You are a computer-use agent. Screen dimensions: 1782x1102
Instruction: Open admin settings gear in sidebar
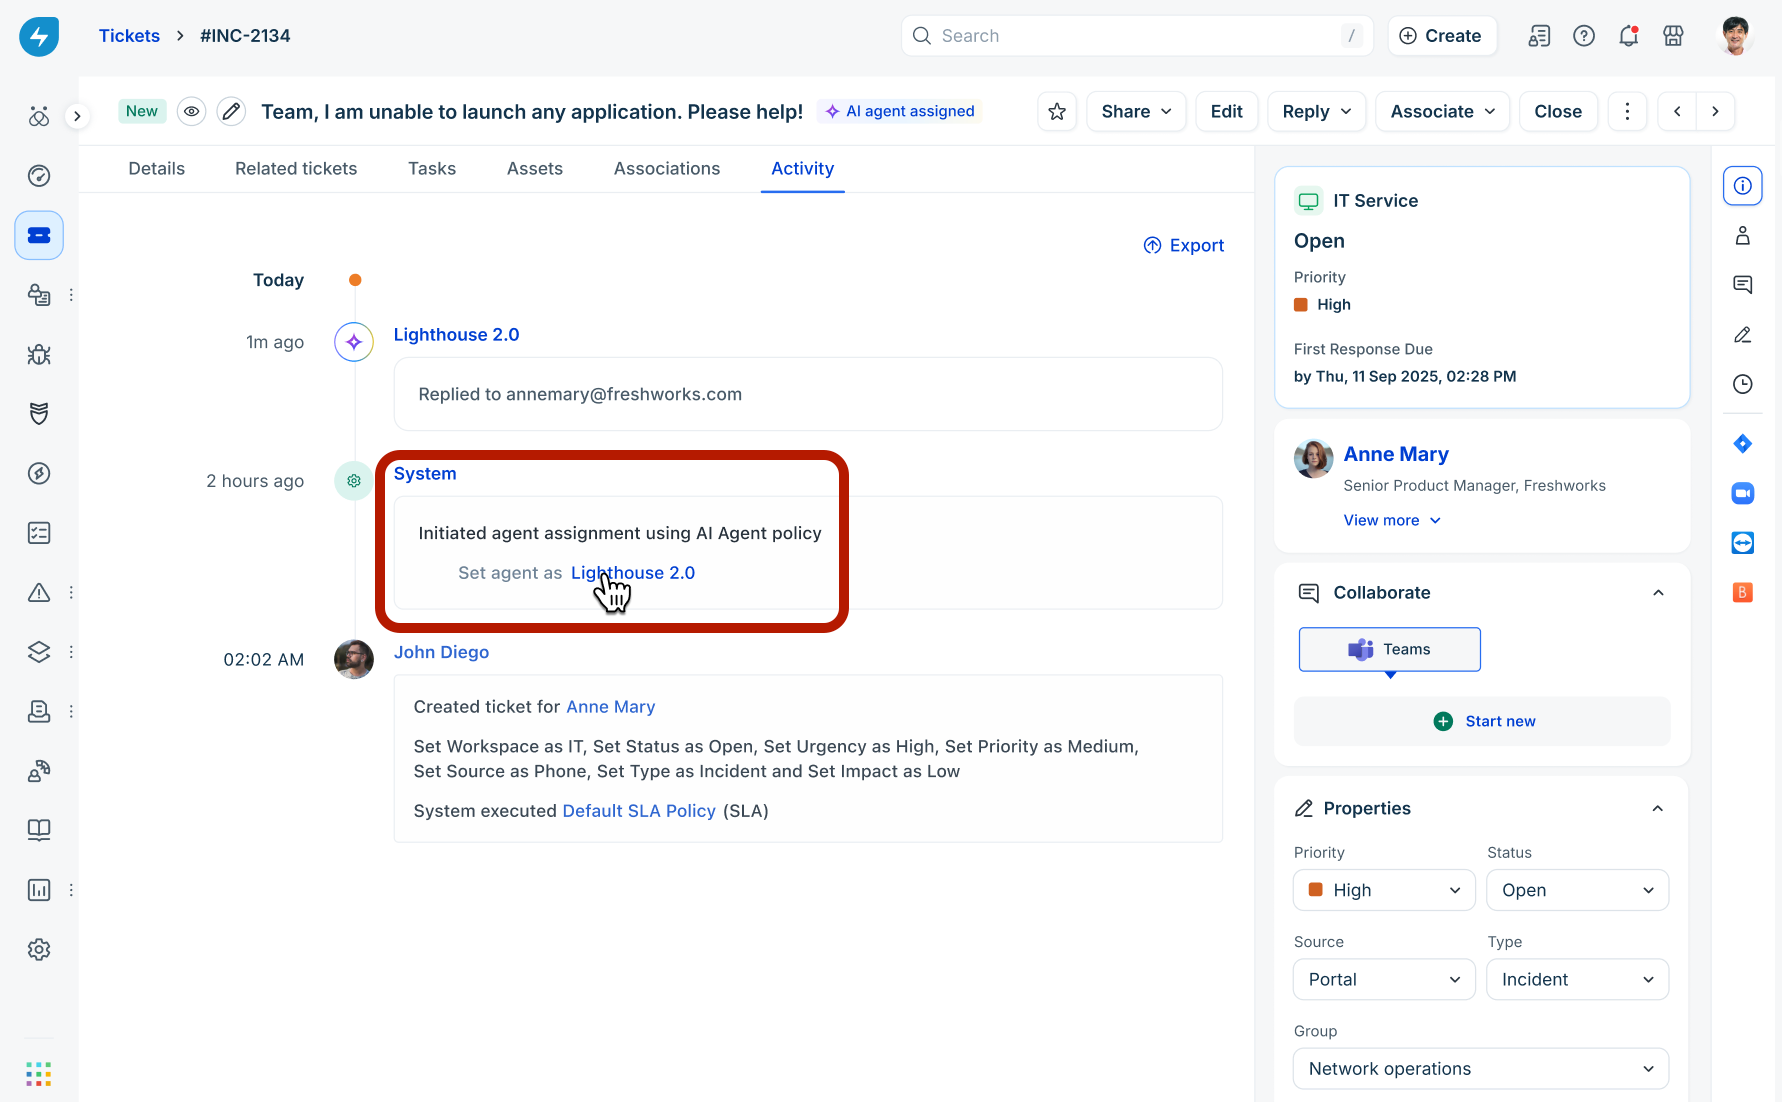coord(39,949)
